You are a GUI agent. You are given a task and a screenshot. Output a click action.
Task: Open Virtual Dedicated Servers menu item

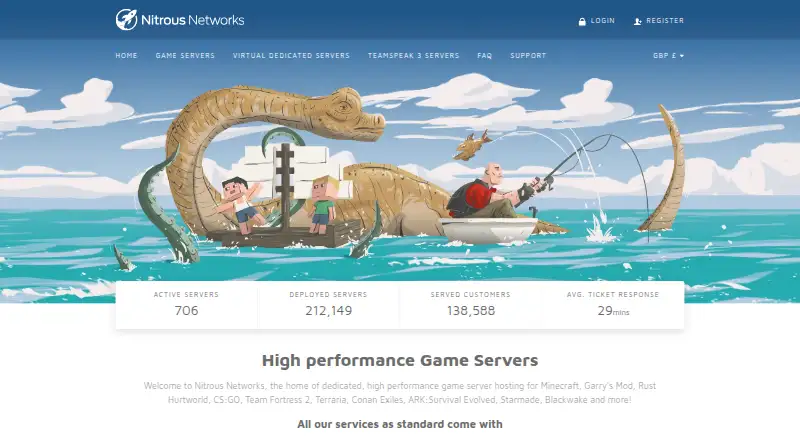click(x=291, y=56)
